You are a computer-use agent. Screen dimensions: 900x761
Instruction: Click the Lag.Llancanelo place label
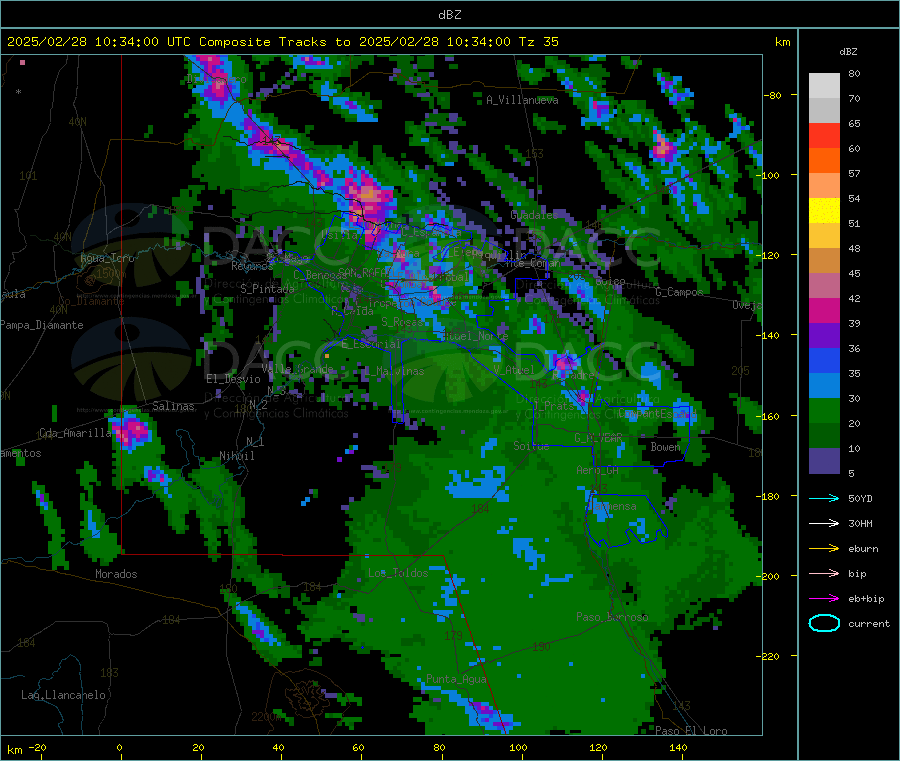[63, 695]
